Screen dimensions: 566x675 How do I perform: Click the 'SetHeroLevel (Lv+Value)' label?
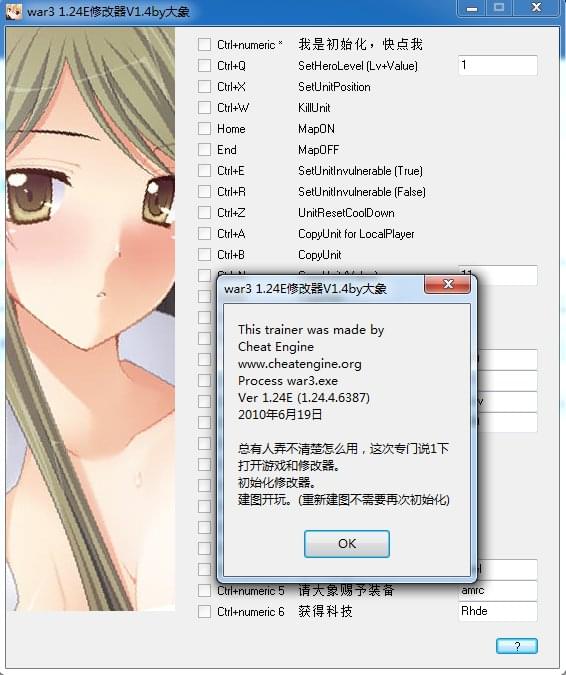358,66
